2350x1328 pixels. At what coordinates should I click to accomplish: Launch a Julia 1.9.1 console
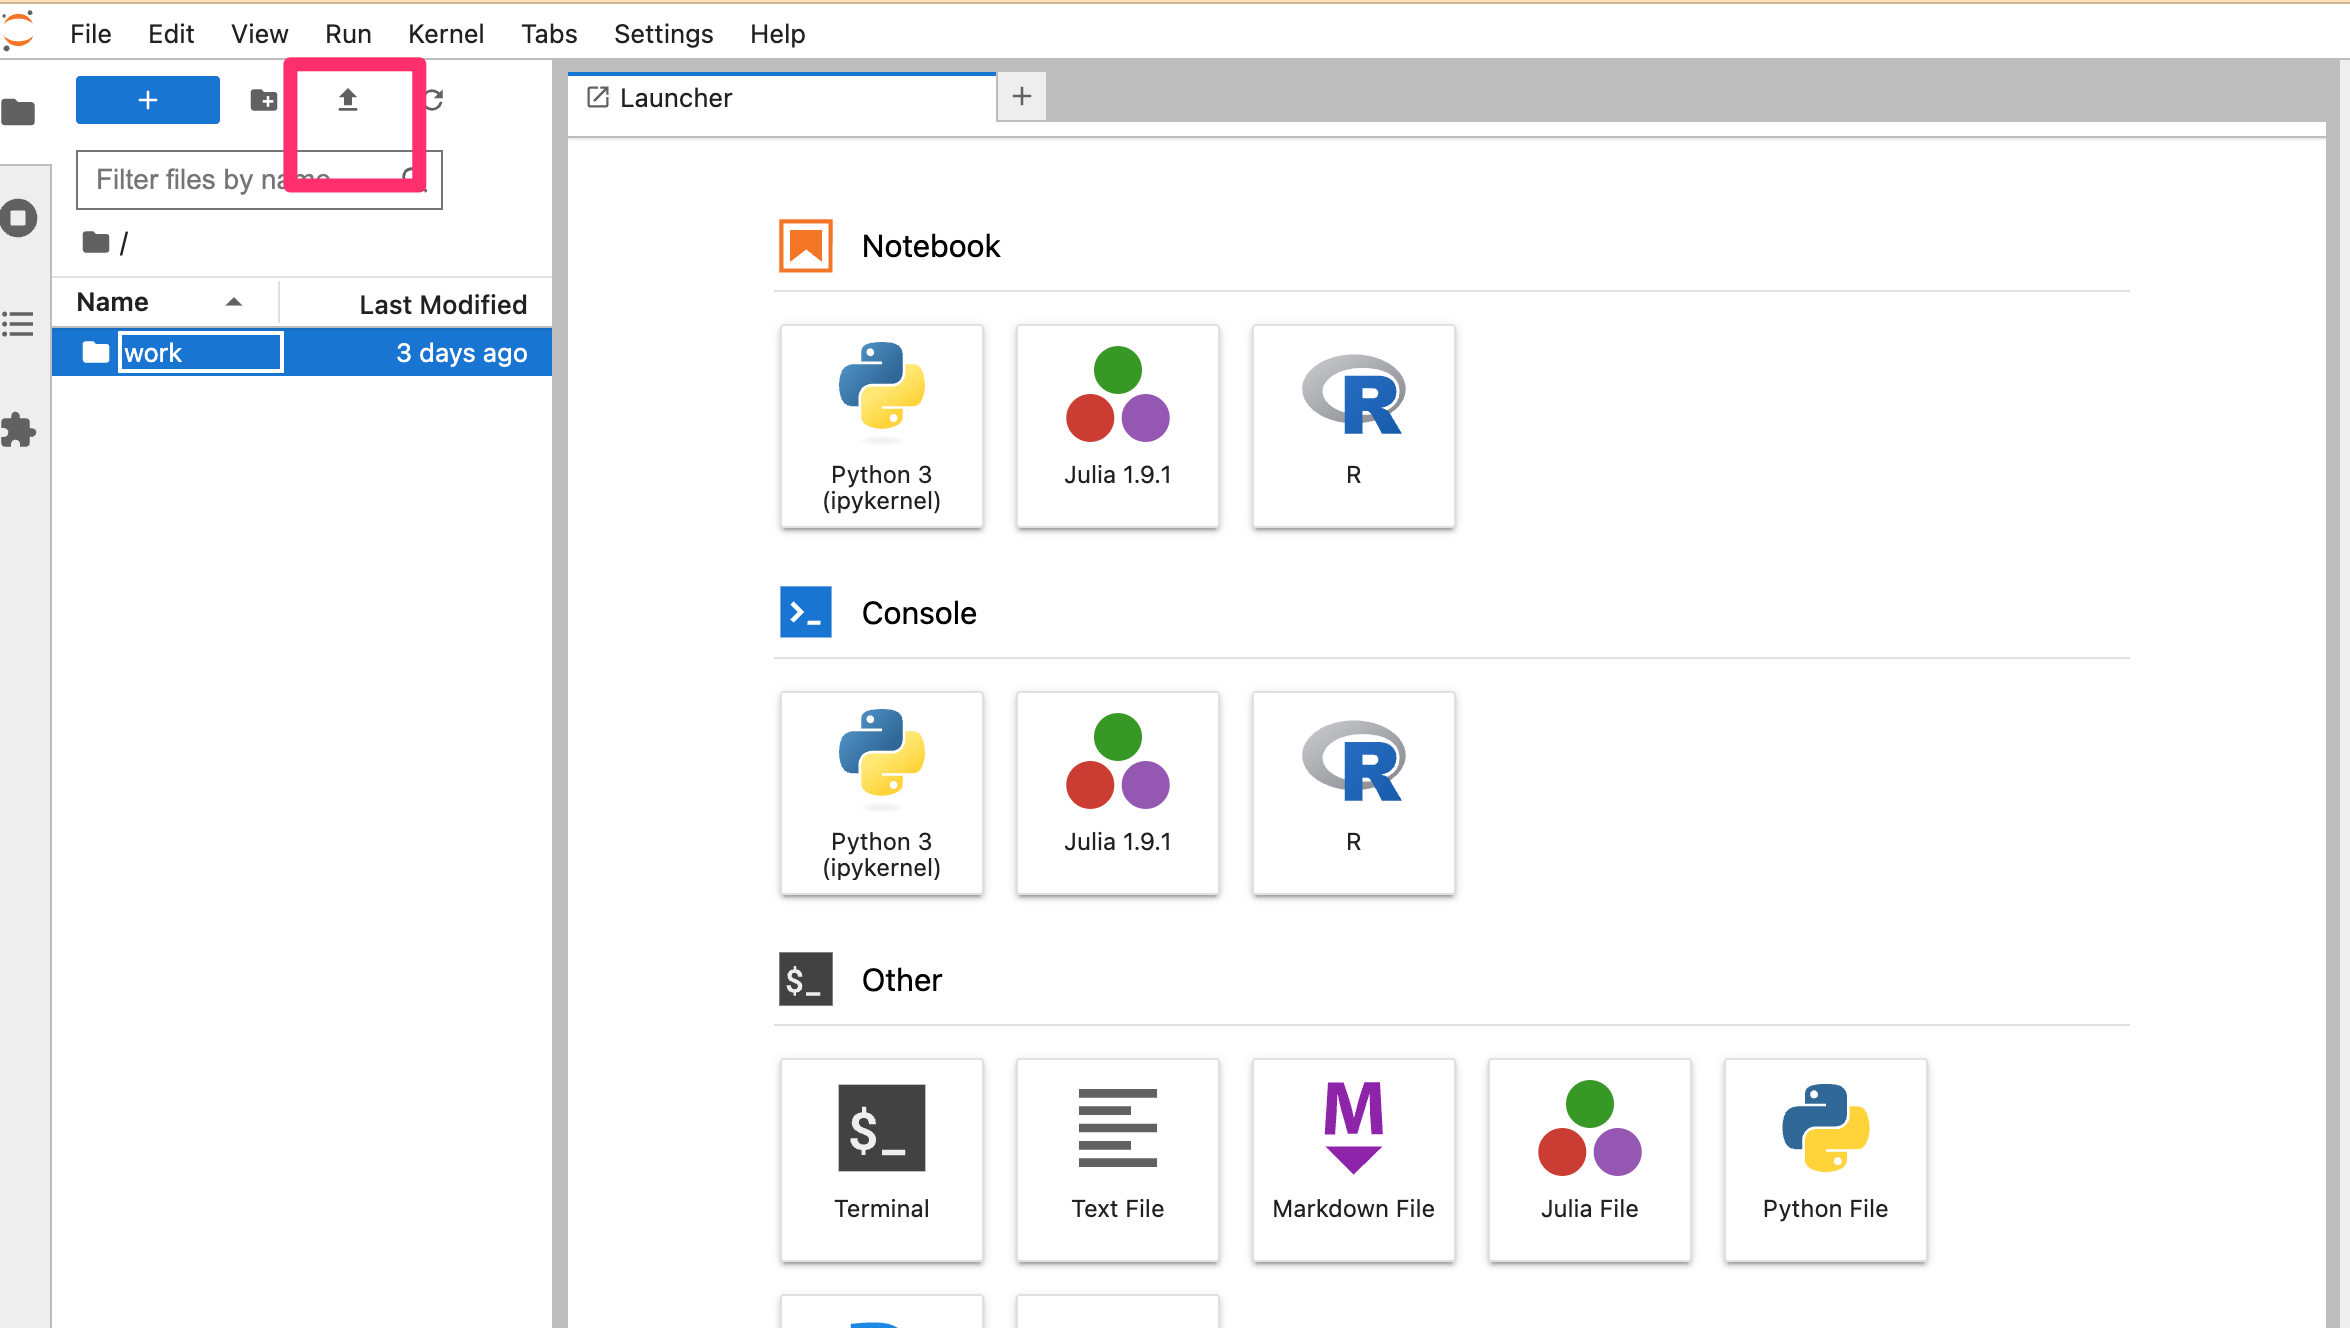(1117, 793)
